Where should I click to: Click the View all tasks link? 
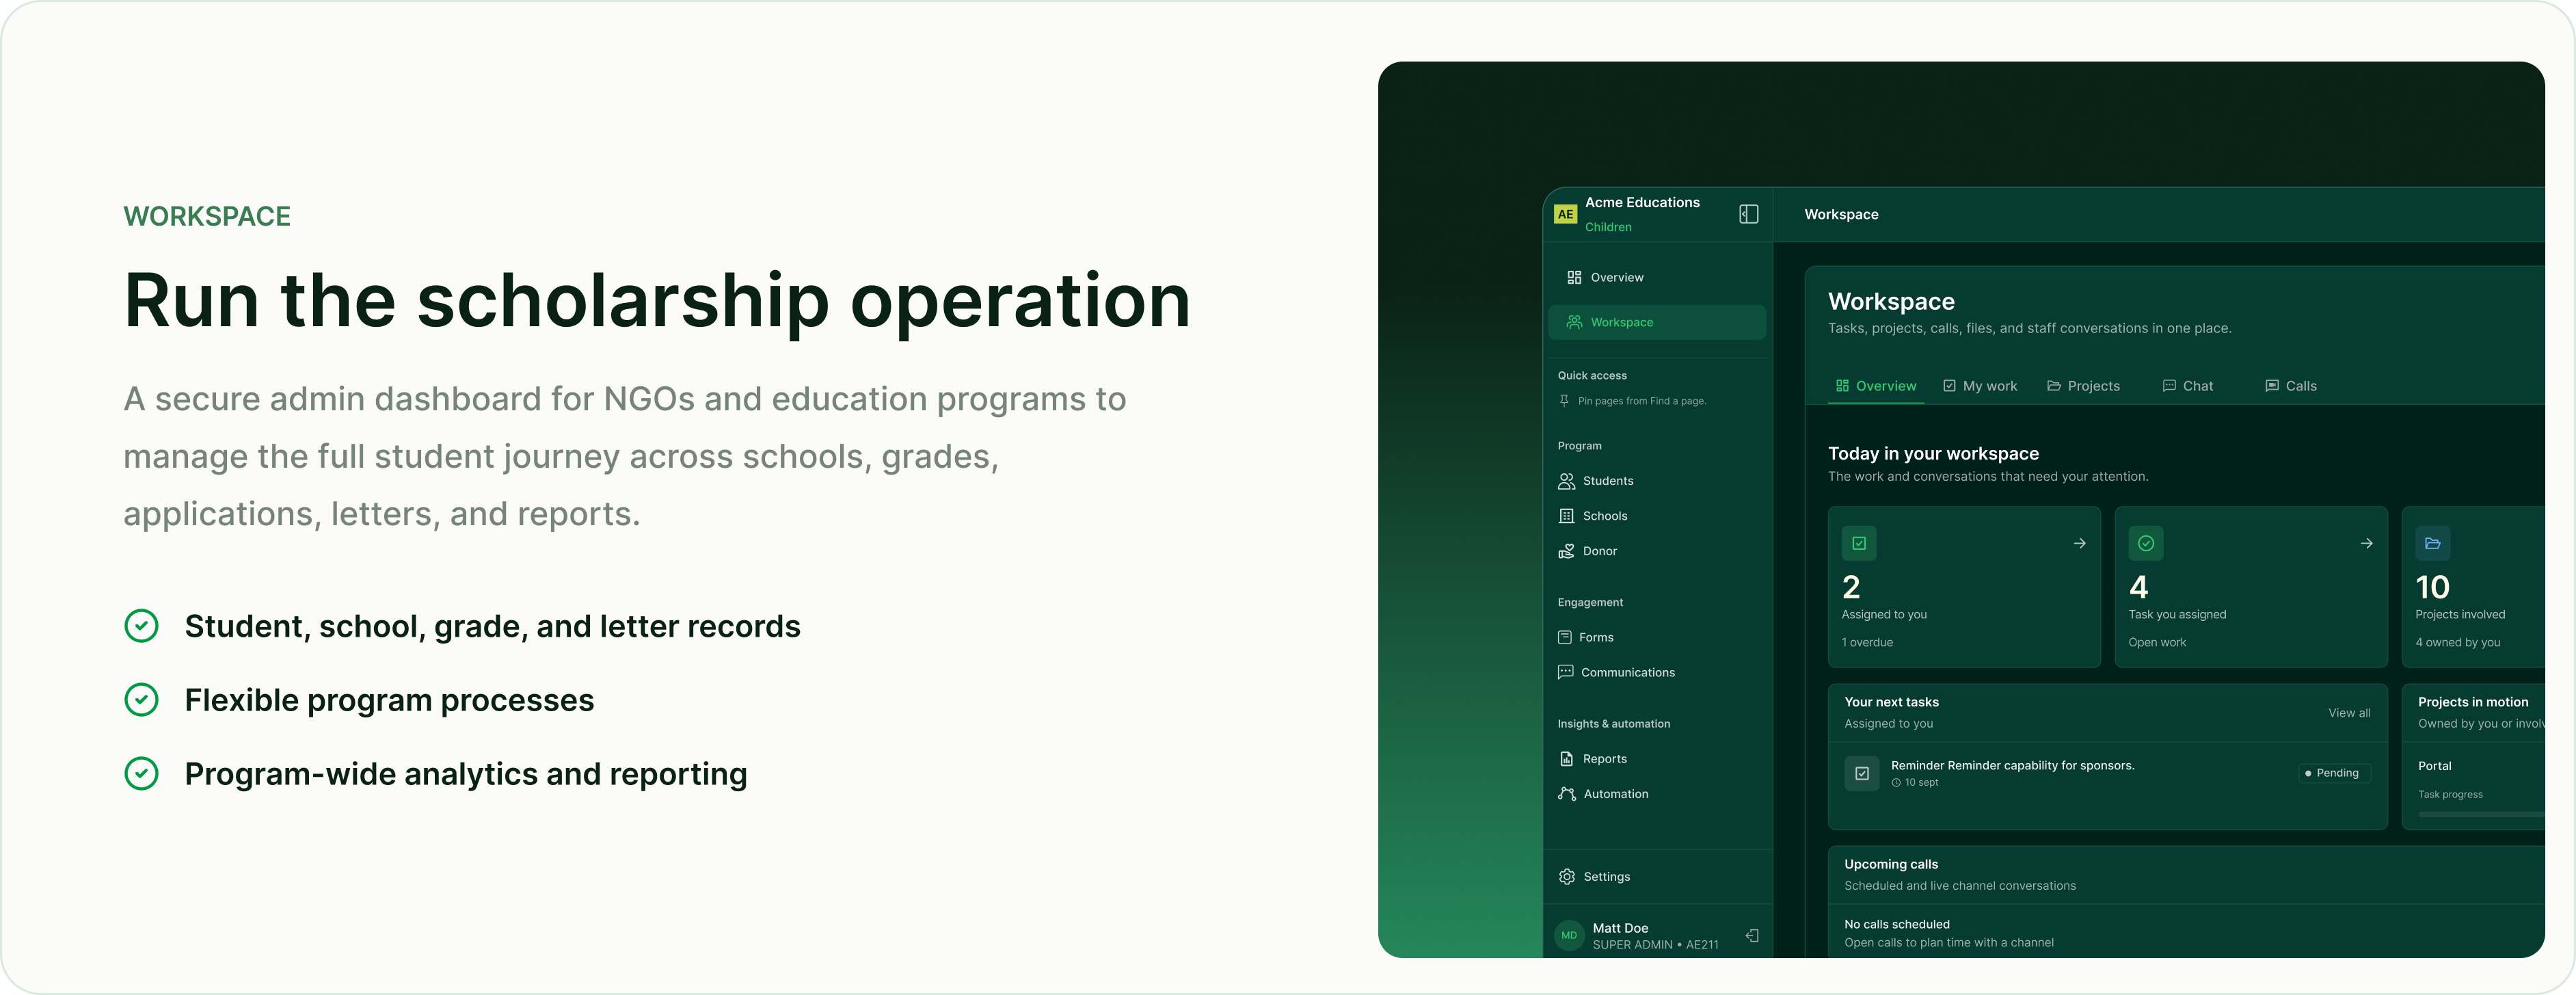(2348, 713)
